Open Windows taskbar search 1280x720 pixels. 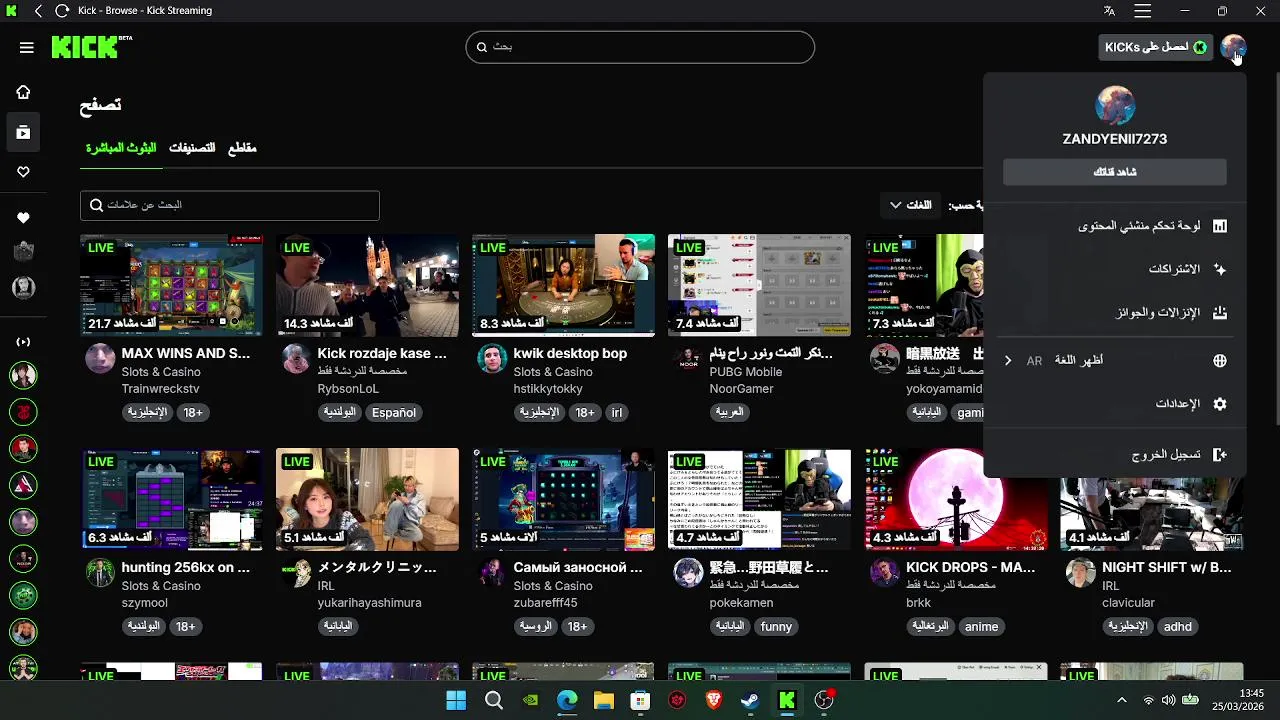494,700
